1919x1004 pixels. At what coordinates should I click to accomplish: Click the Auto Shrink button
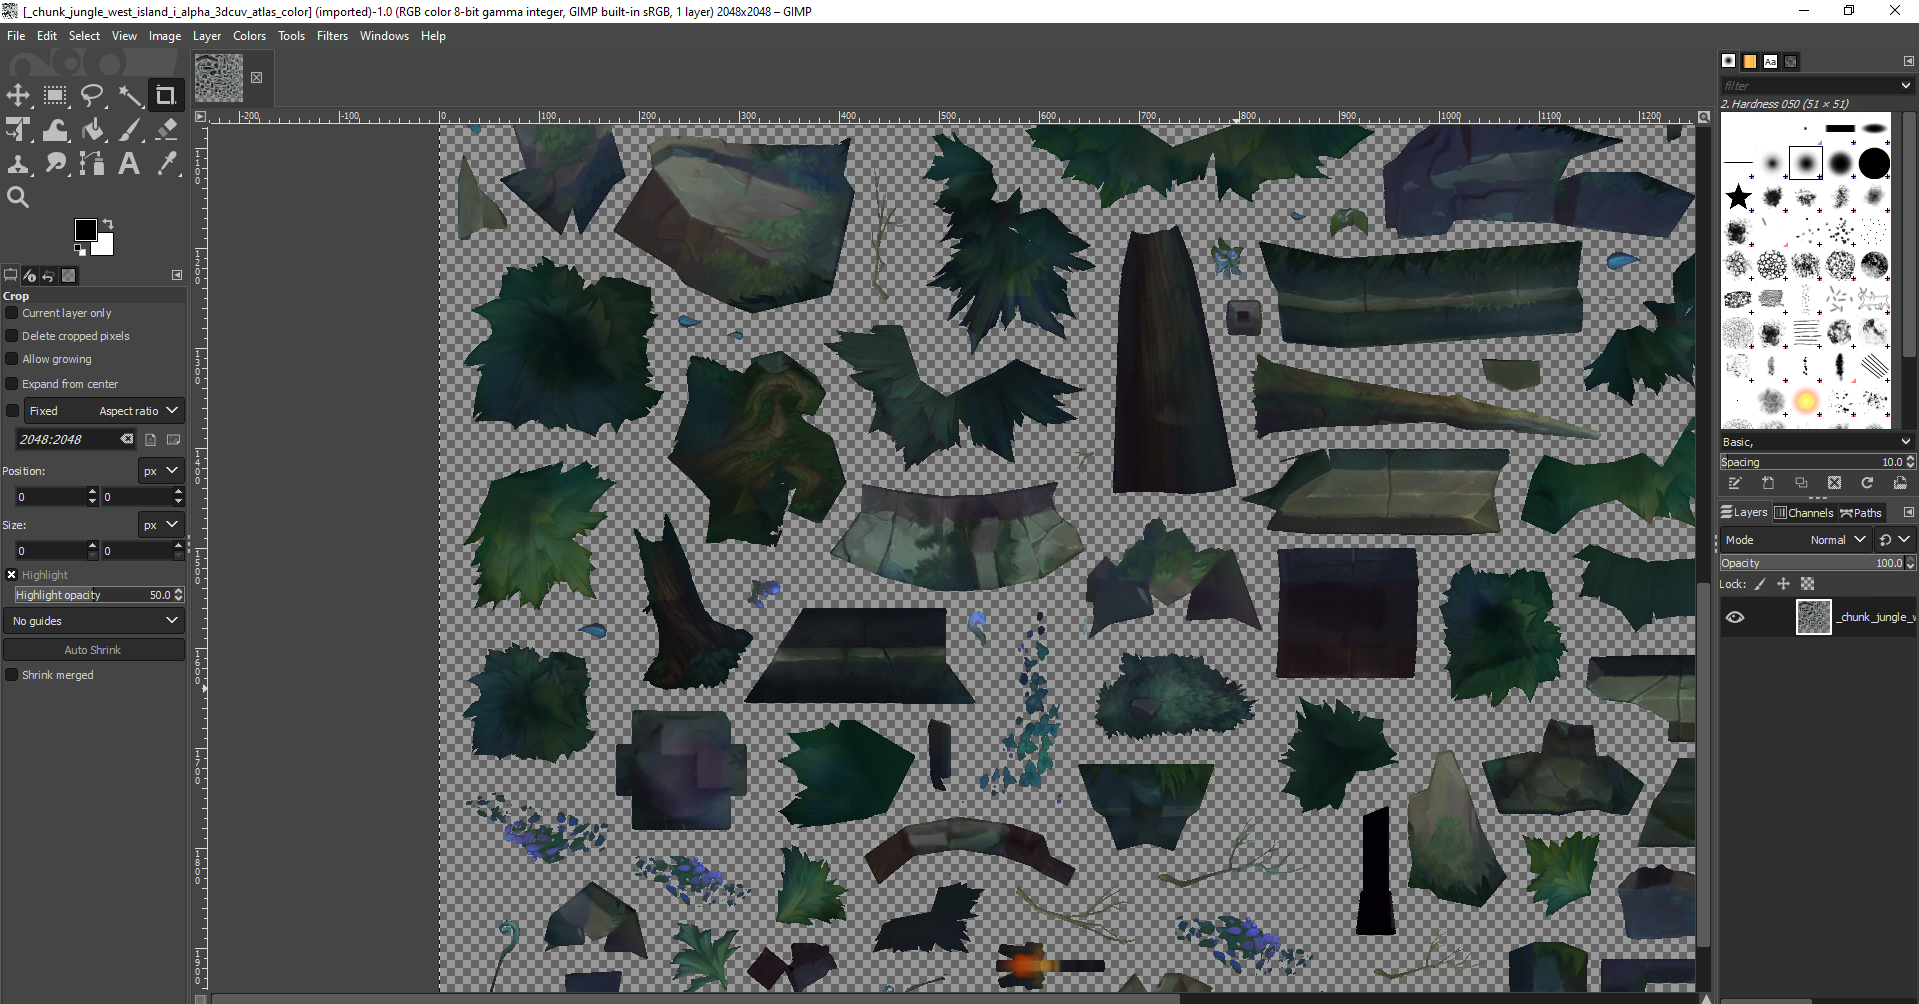click(93, 650)
